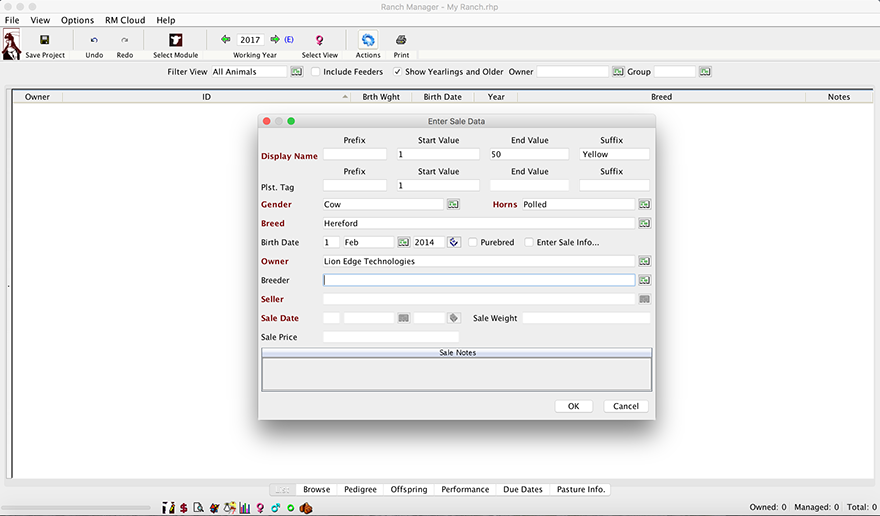The width and height of the screenshot is (880, 516).
Task: Open the Filter View dropdown
Action: click(x=296, y=72)
